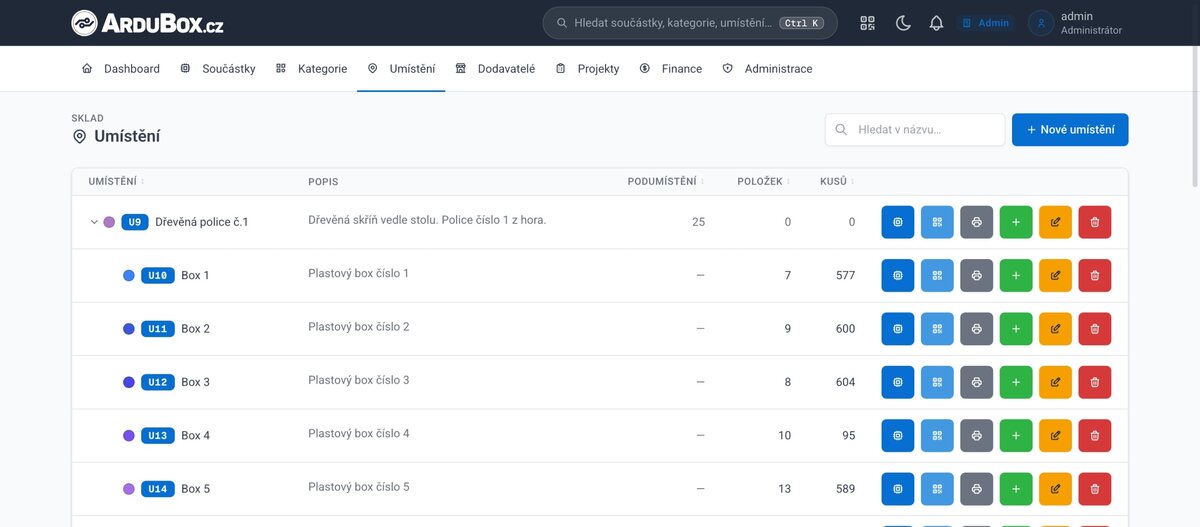The image size is (1200, 527).
Task: Toggle dark mode with moon icon
Action: pos(903,23)
